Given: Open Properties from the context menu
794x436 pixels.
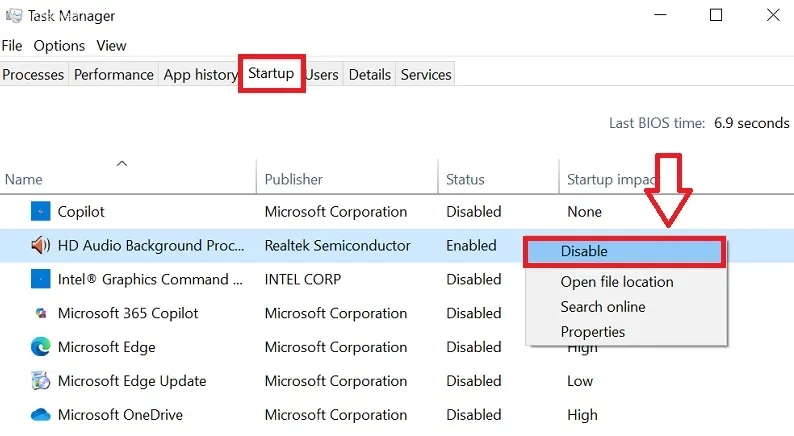Looking at the screenshot, I should coord(593,332).
